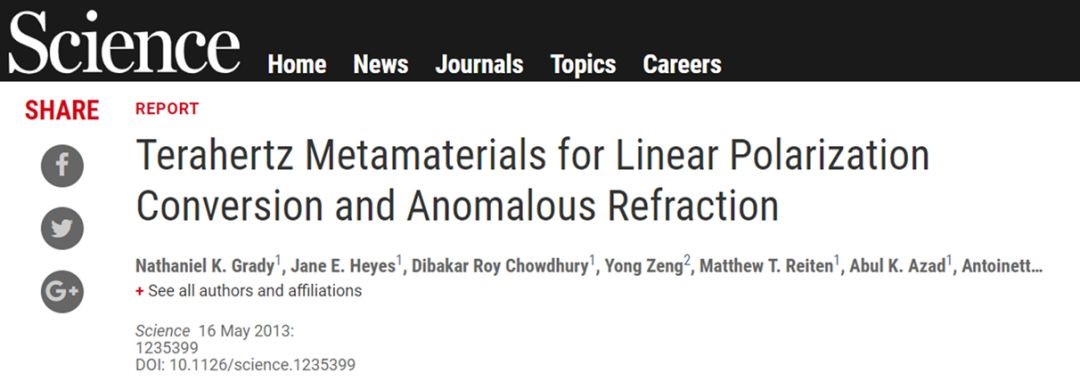
Task: Open the News menu item
Action: tap(381, 65)
